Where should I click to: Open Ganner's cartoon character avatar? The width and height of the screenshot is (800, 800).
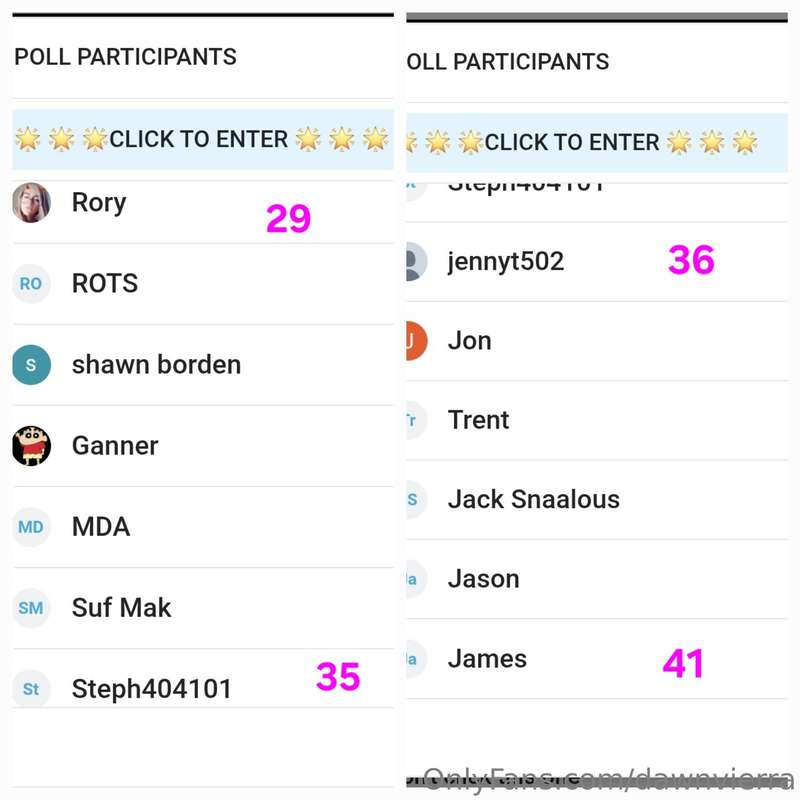point(31,446)
